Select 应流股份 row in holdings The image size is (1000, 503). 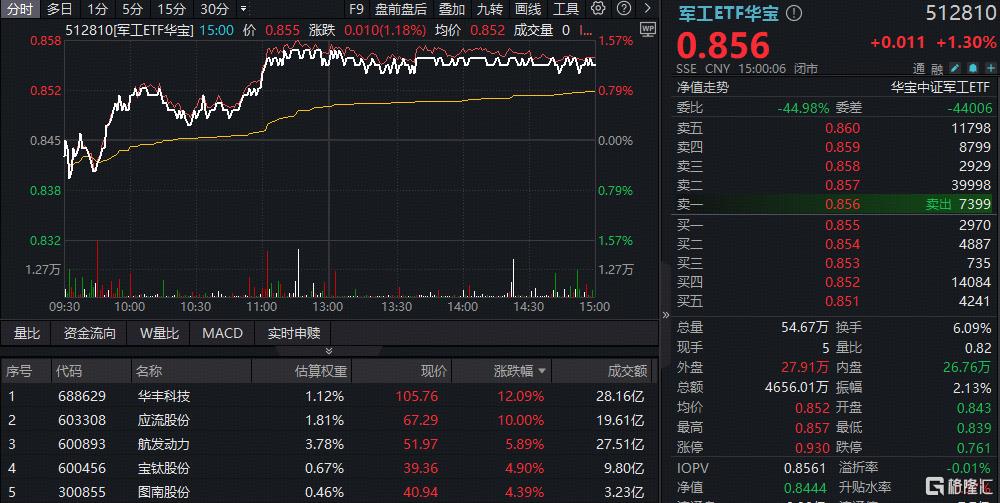coord(329,420)
